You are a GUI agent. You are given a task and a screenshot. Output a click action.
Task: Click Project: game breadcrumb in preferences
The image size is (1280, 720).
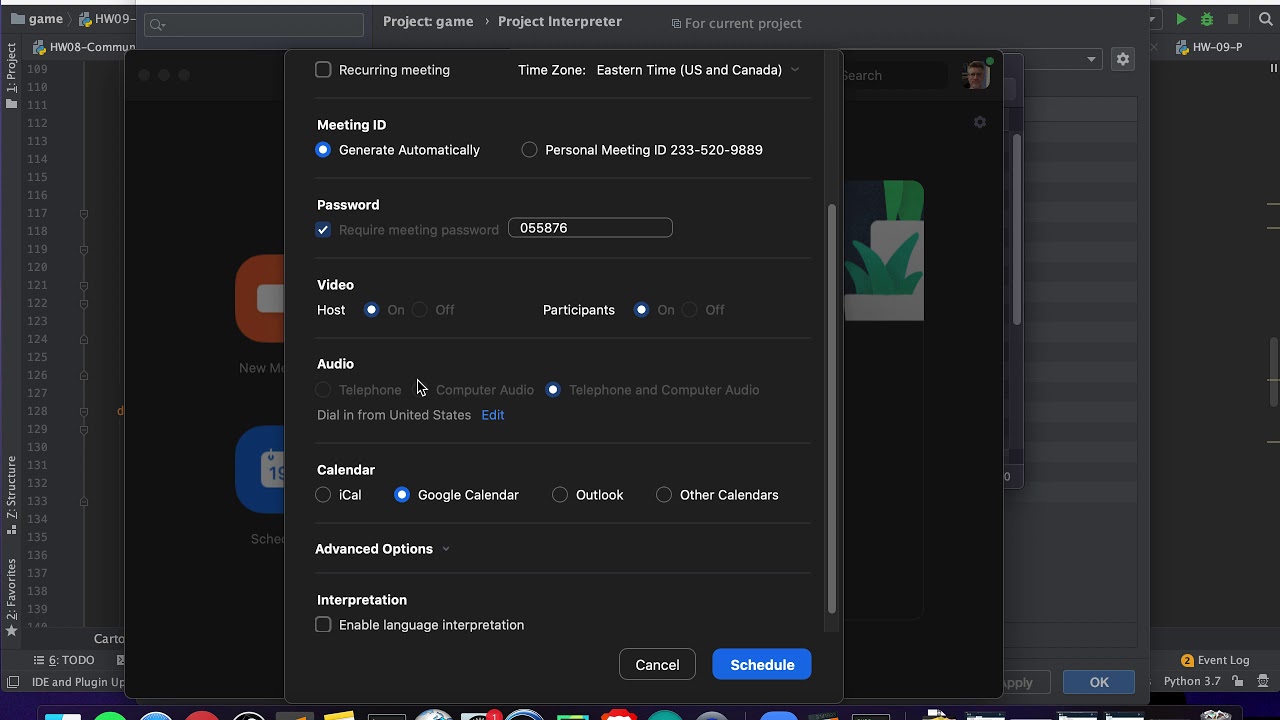(x=428, y=21)
